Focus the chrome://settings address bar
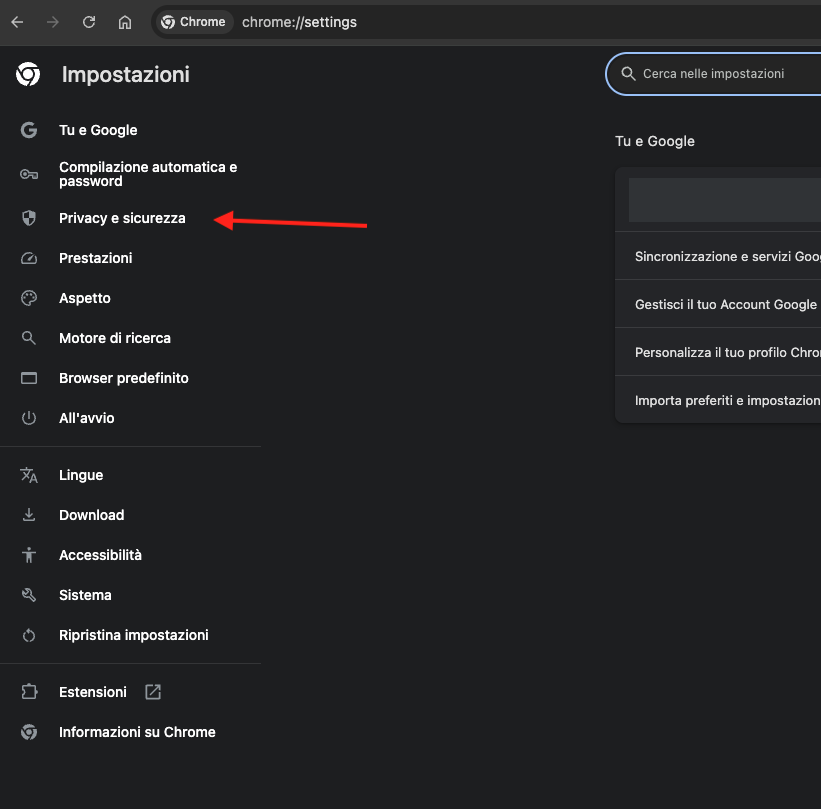The width and height of the screenshot is (821, 809). (299, 22)
